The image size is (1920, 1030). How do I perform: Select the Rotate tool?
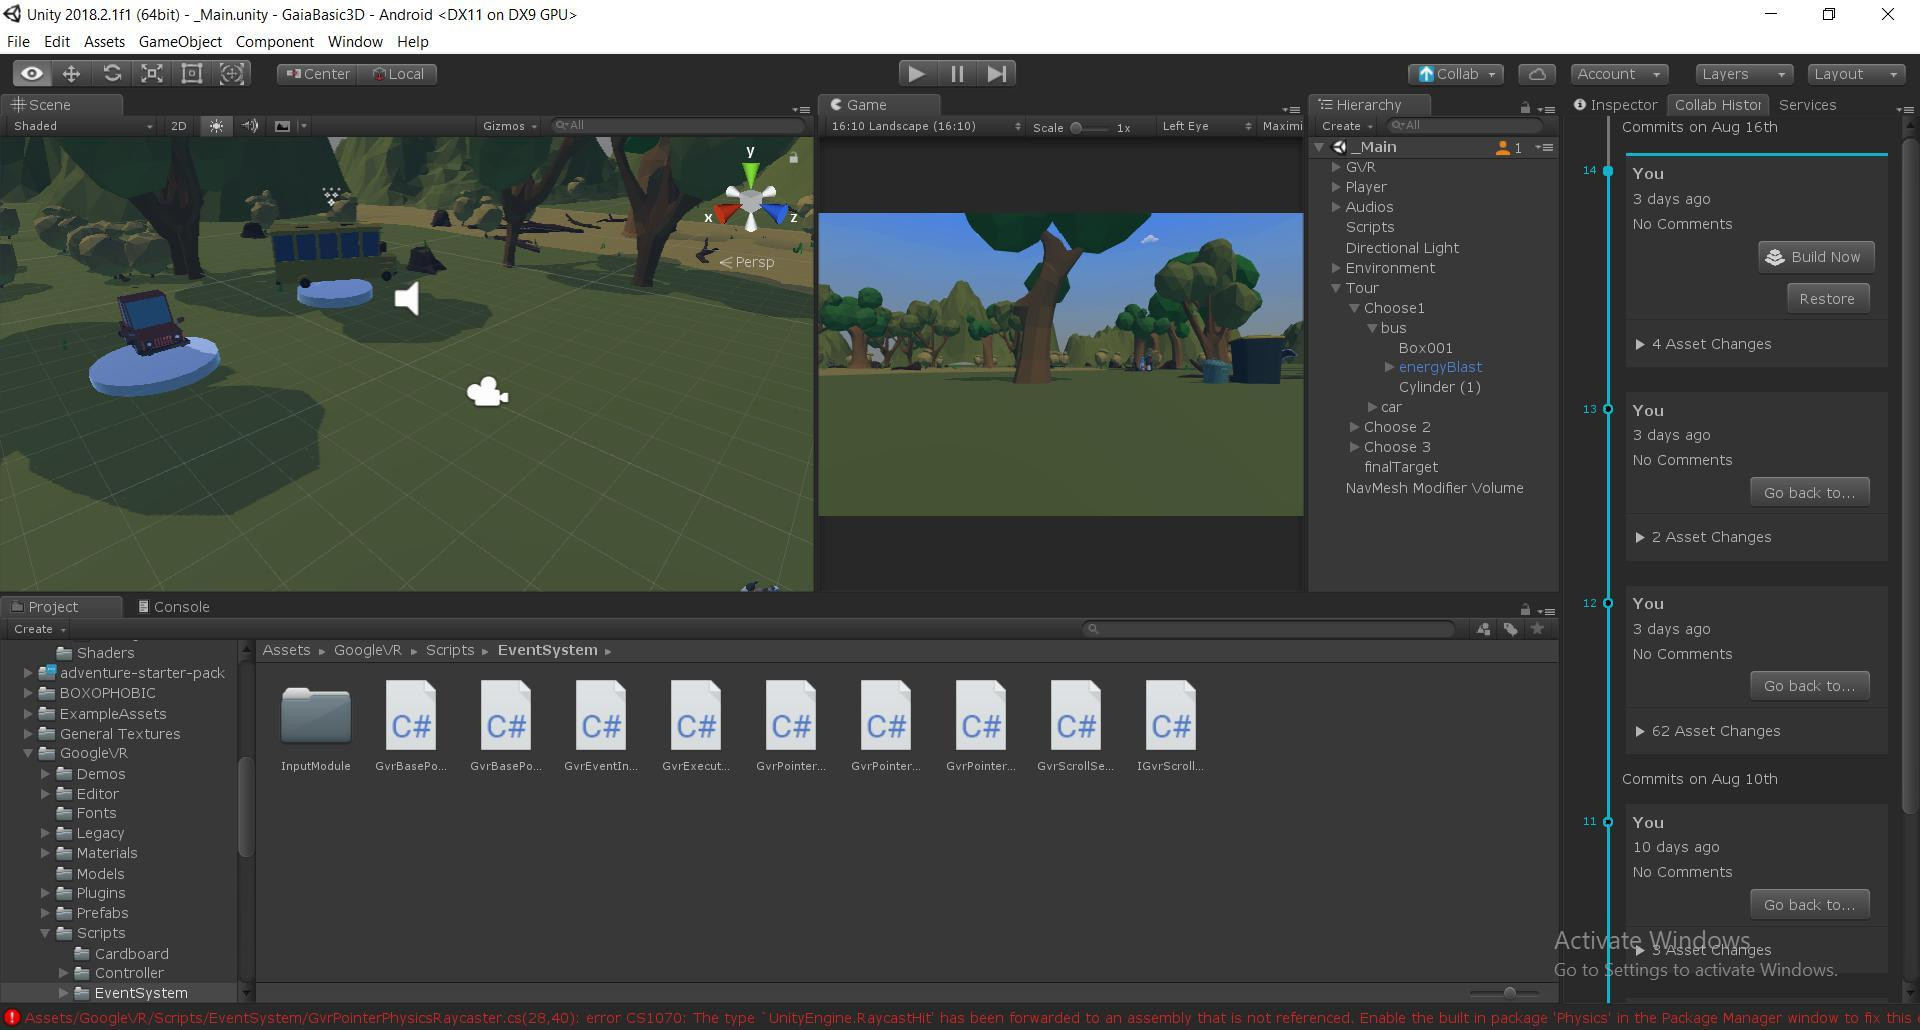(x=112, y=74)
